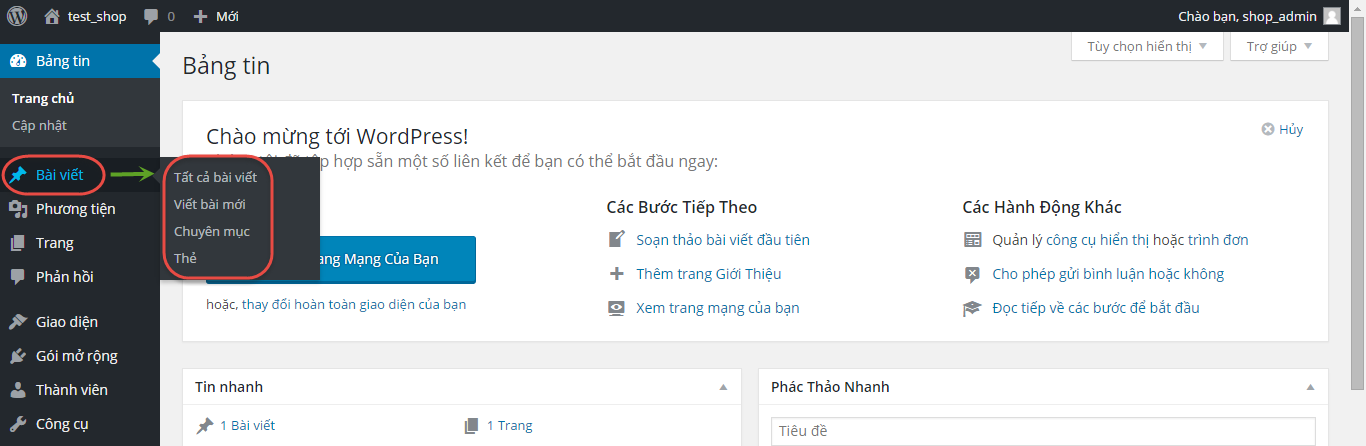
Task: Click the plus icon next to Mới
Action: pos(200,17)
